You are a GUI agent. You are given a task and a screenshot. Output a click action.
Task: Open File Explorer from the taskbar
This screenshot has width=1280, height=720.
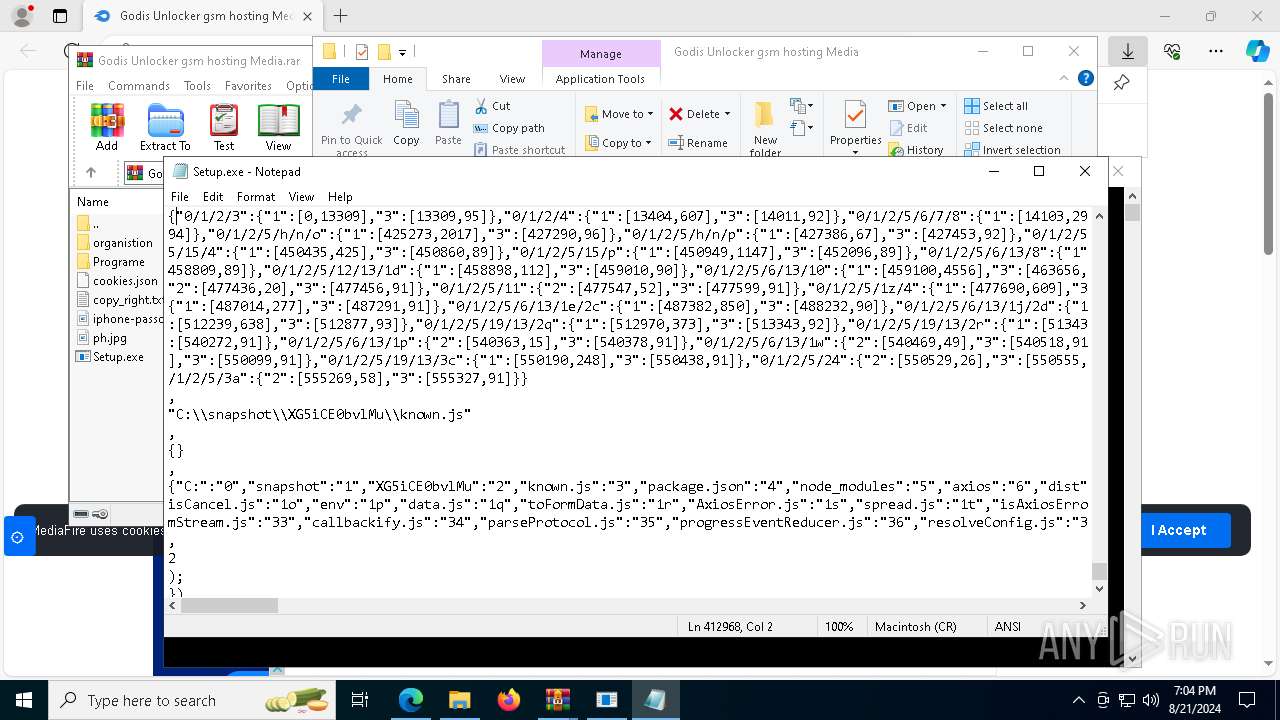[459, 700]
